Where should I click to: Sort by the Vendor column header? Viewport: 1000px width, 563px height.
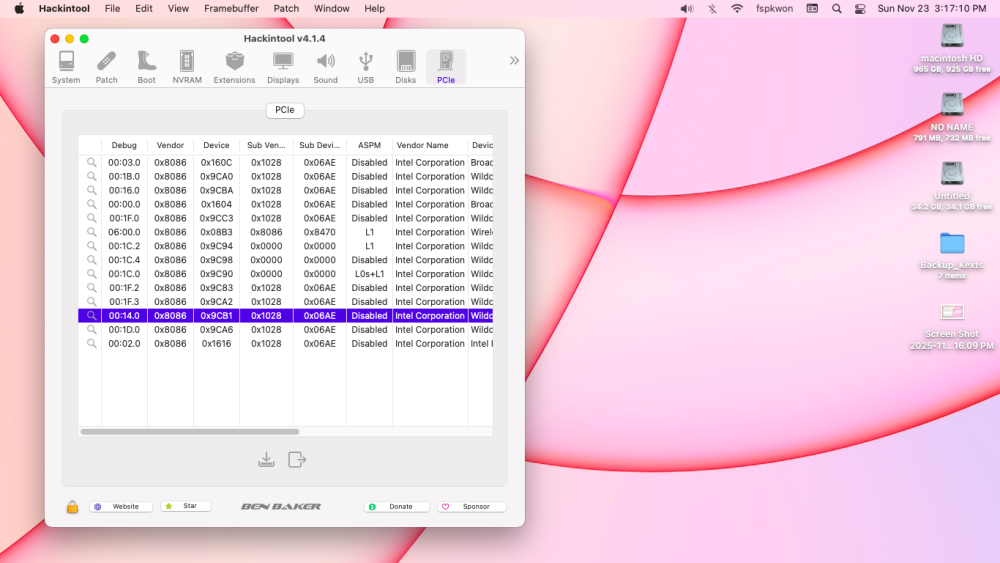[170, 145]
